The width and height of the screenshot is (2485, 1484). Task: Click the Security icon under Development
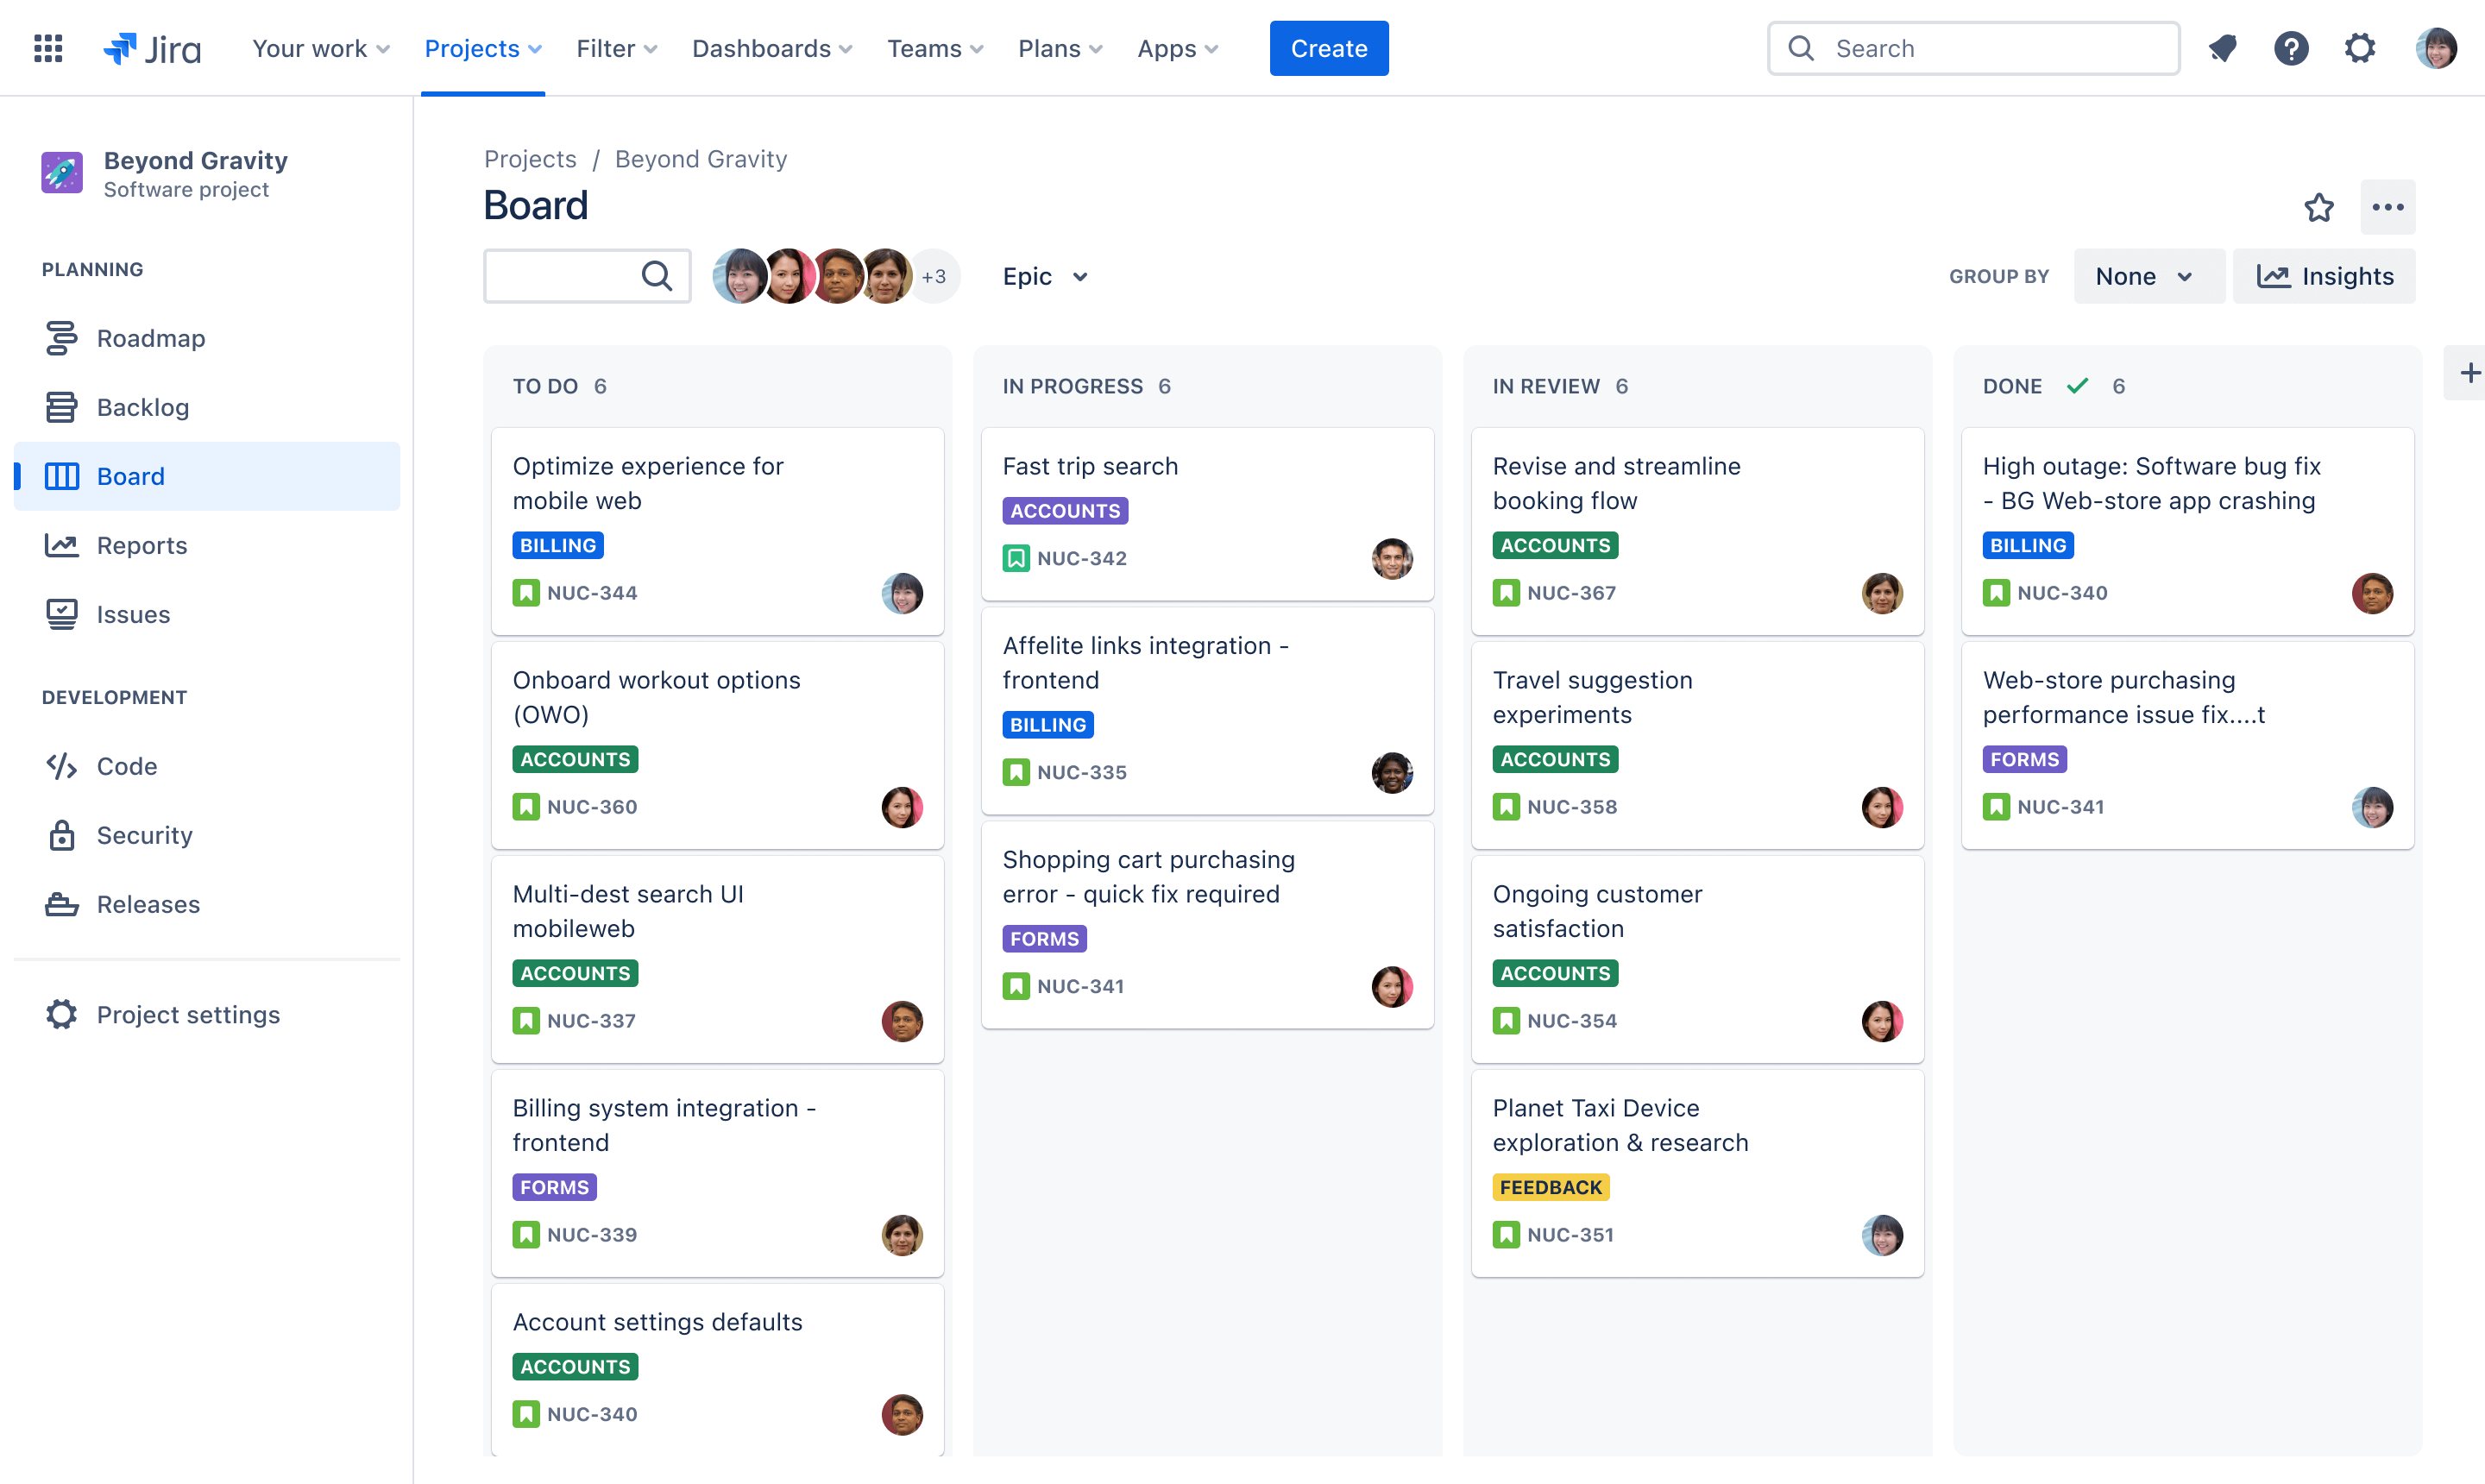click(62, 833)
